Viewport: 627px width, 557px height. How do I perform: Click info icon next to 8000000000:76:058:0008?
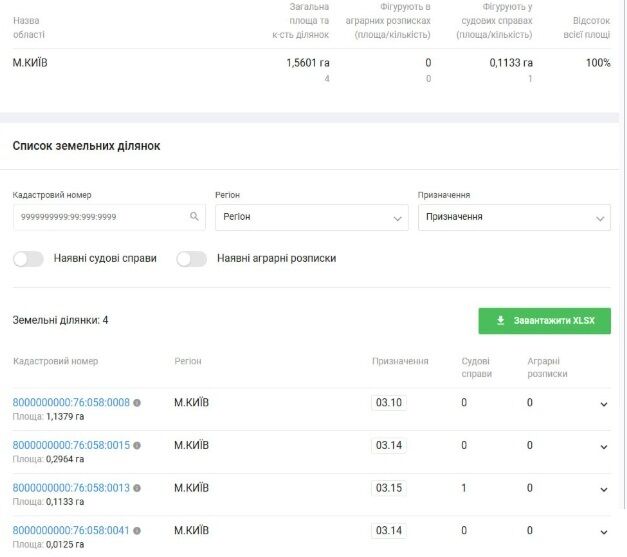coord(137,403)
